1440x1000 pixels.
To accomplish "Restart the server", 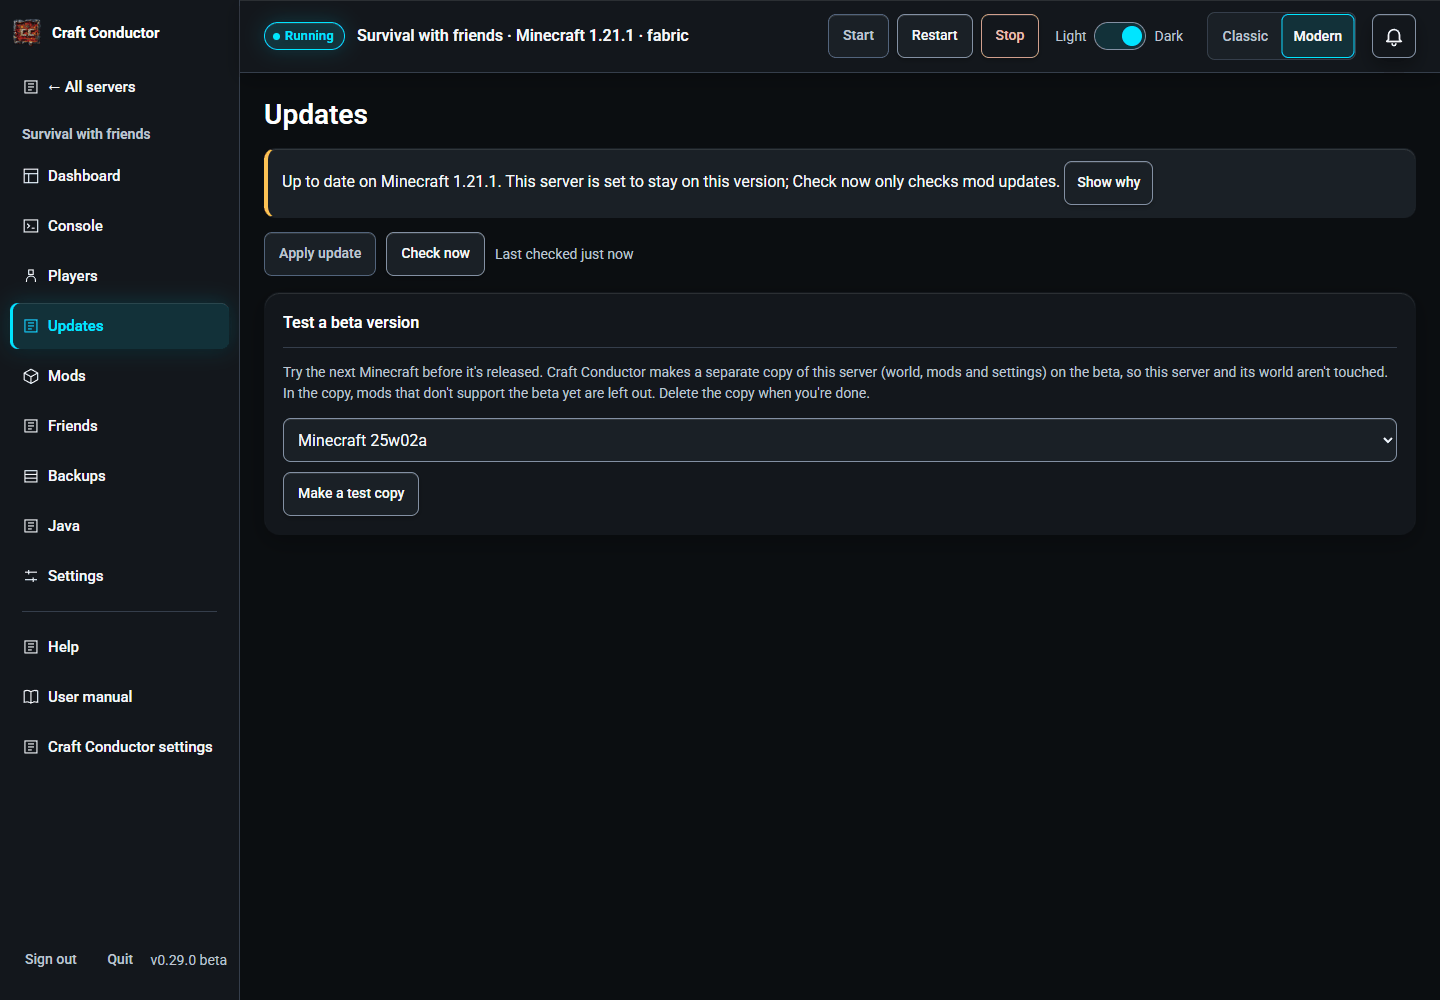I will 935,36.
